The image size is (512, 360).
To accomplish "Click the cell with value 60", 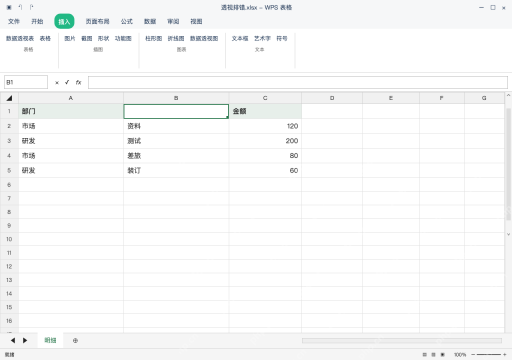I will click(x=265, y=170).
